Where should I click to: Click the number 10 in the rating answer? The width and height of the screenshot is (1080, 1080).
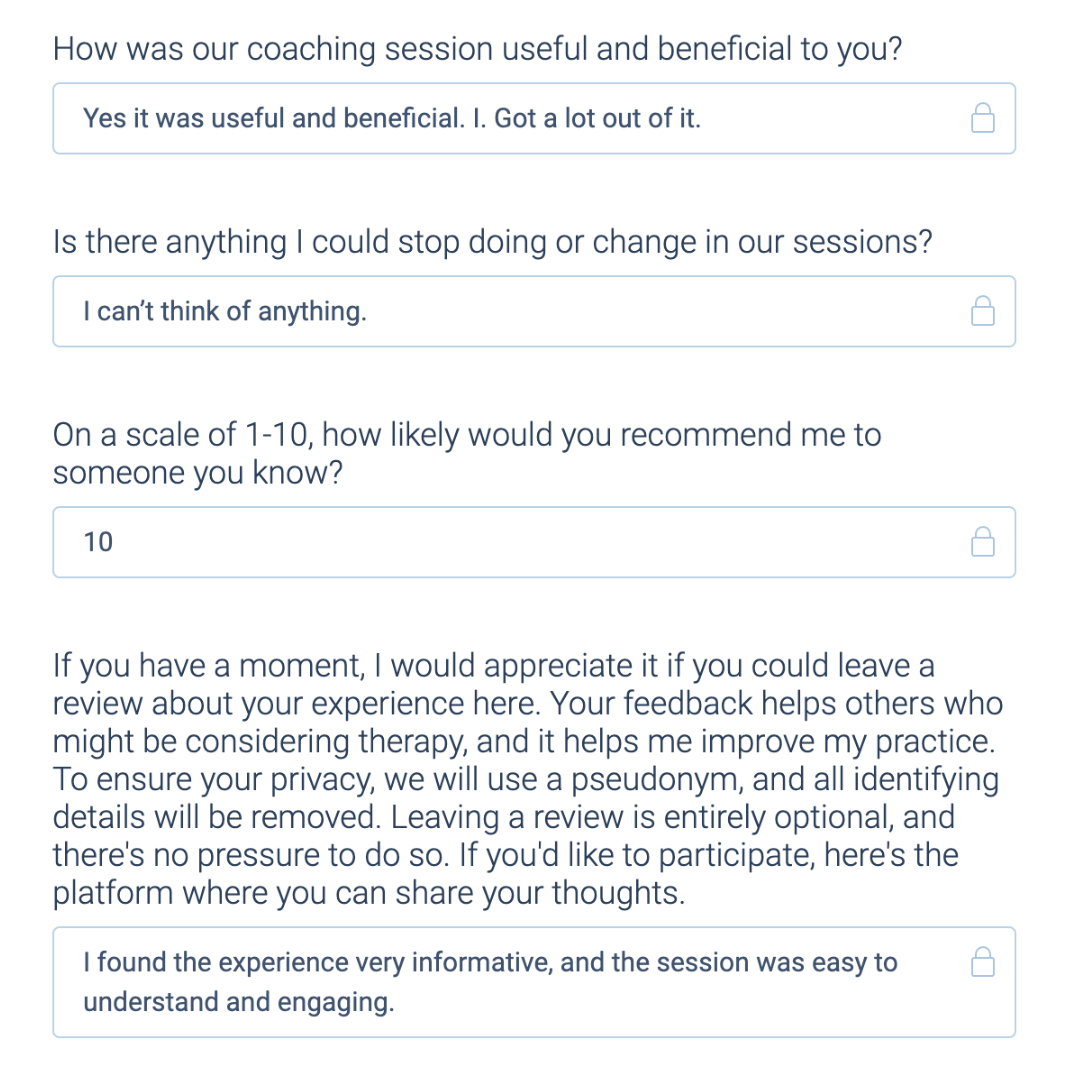tap(98, 542)
